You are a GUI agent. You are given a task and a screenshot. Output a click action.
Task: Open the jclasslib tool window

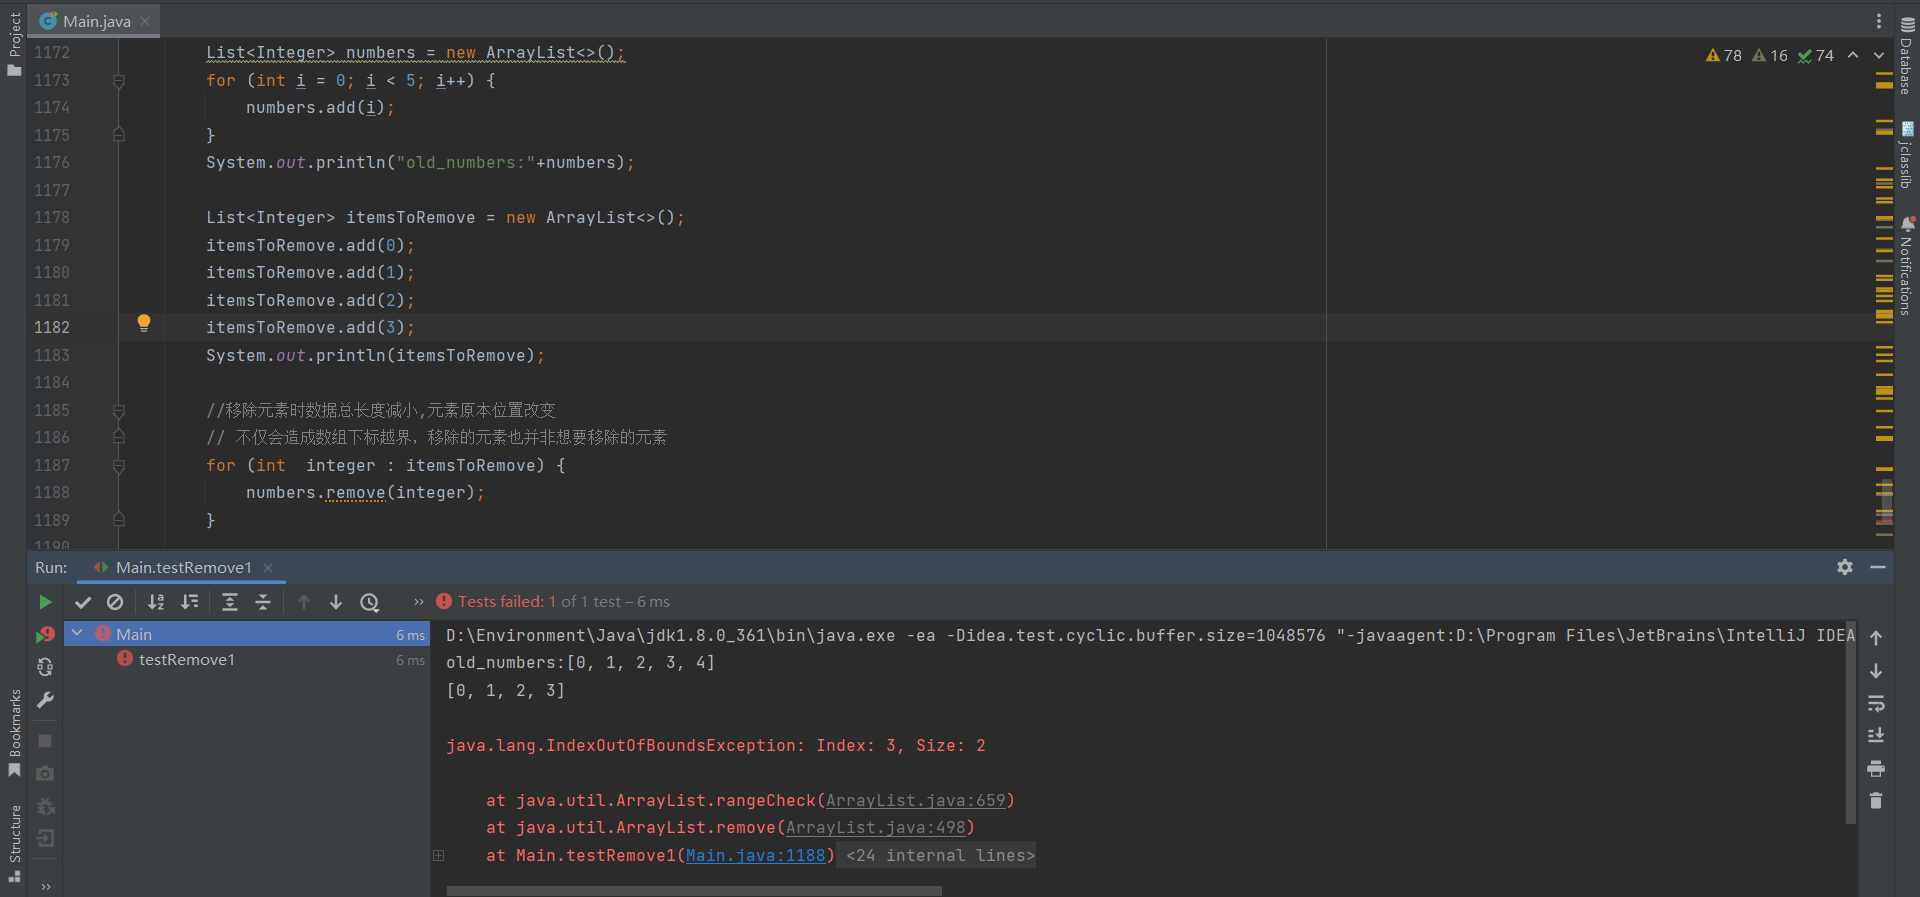click(1907, 156)
